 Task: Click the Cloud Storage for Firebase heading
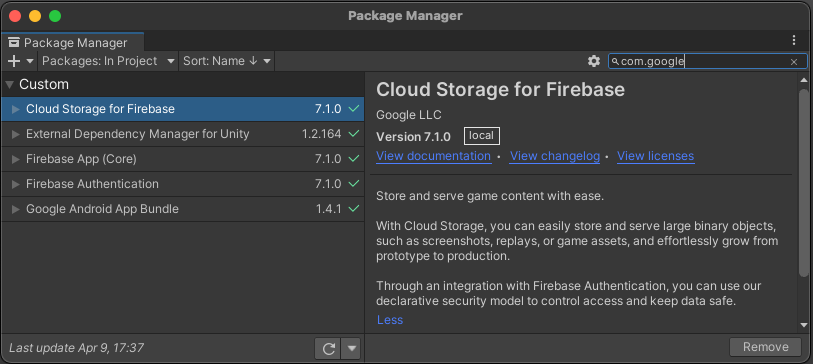tap(500, 90)
